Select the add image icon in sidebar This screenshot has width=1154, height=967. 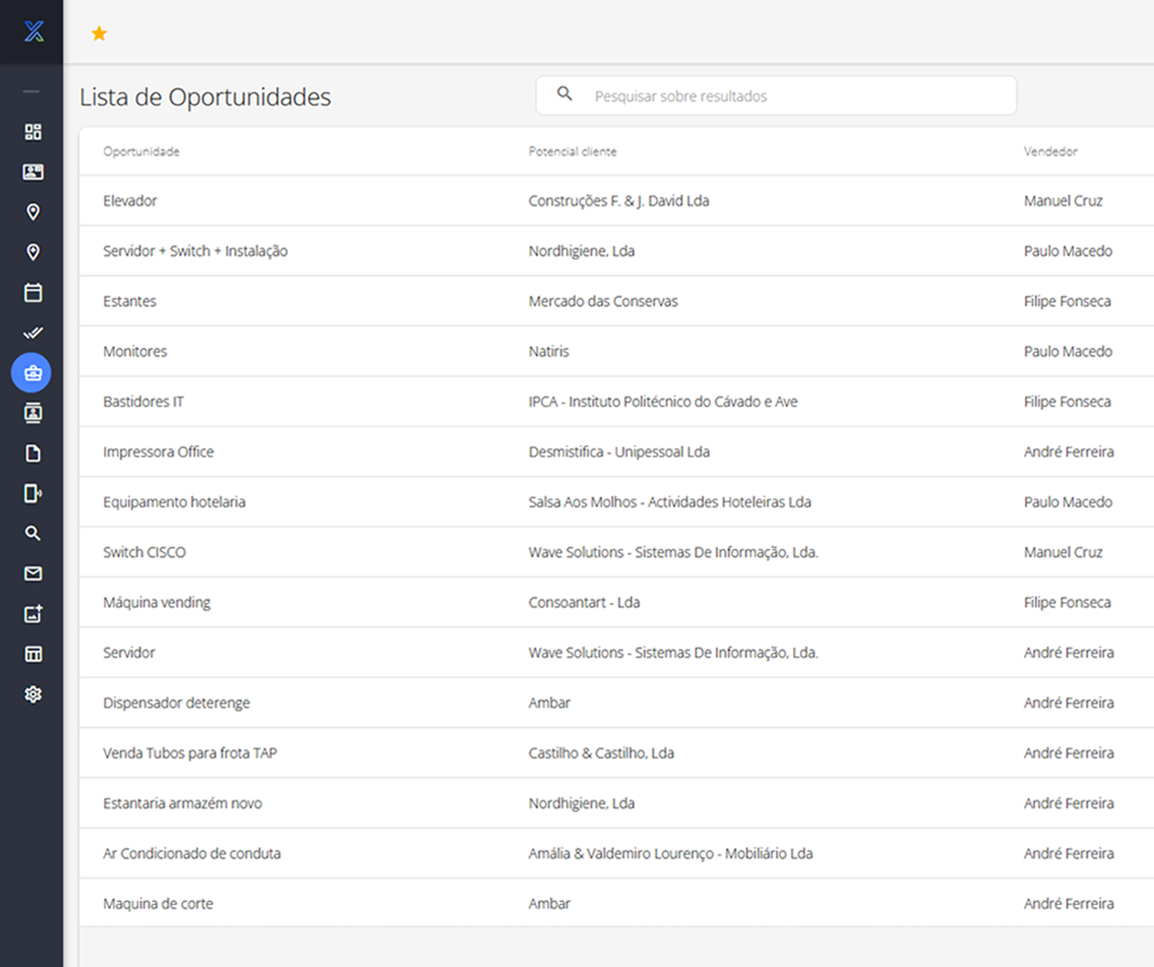click(33, 614)
